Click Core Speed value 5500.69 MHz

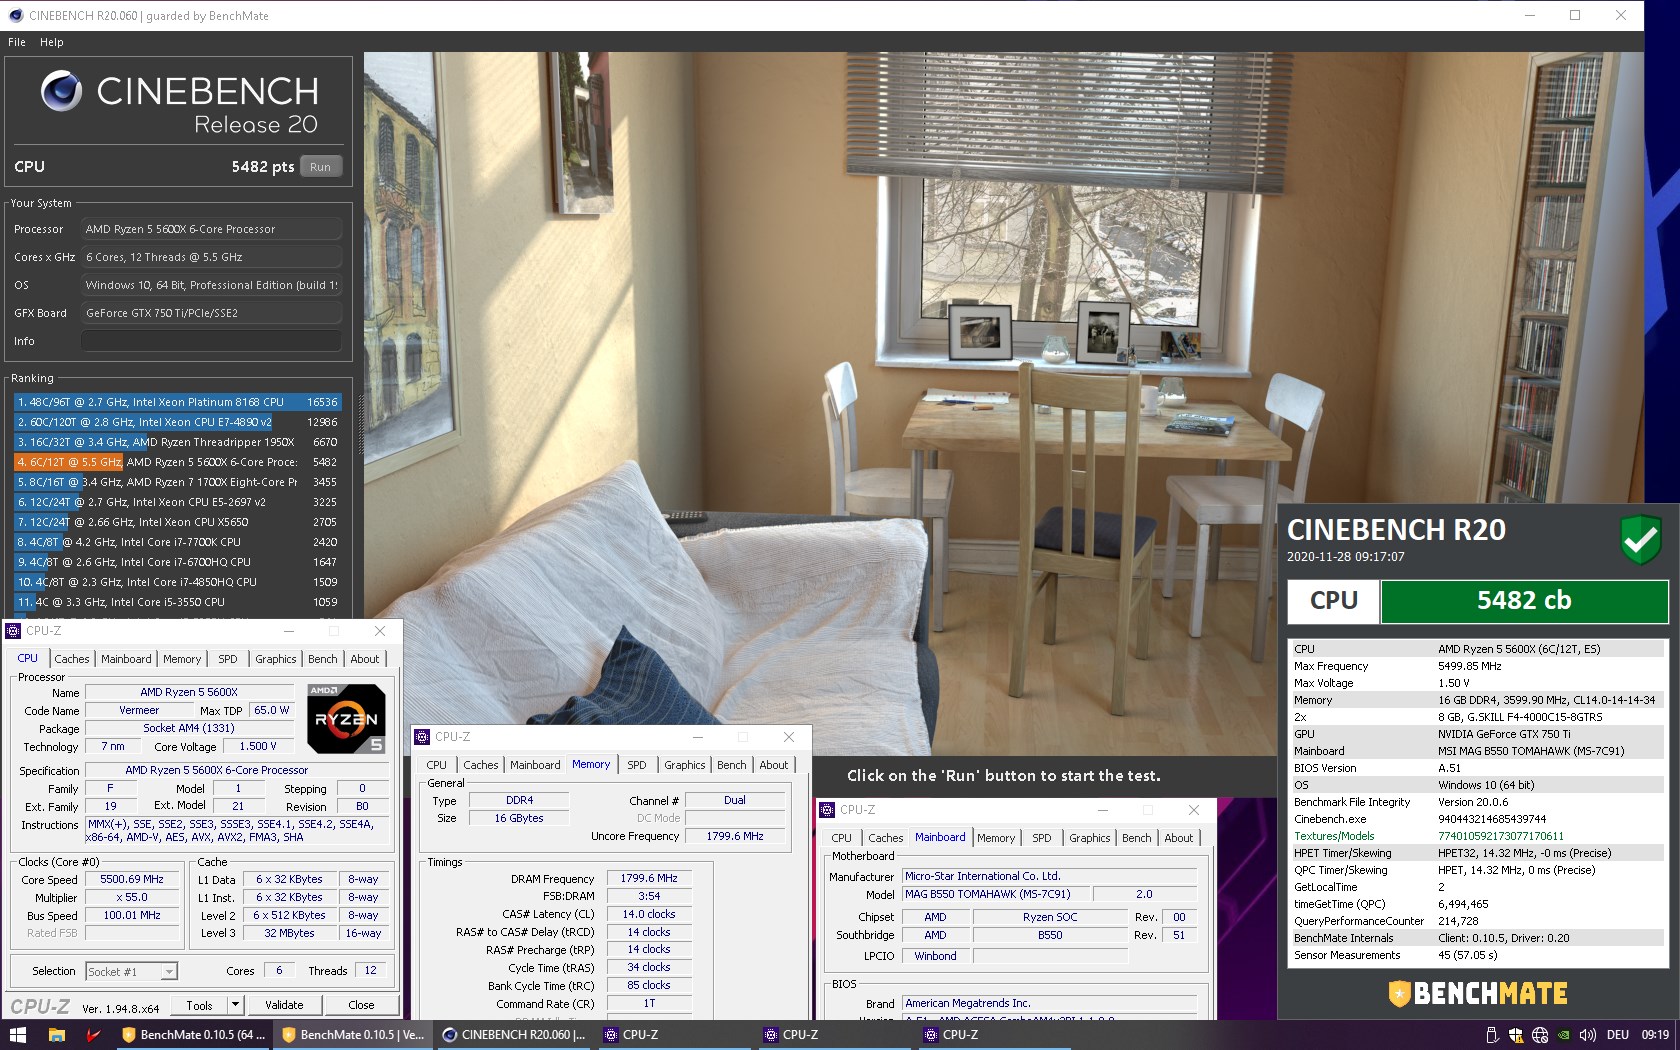click(x=132, y=880)
